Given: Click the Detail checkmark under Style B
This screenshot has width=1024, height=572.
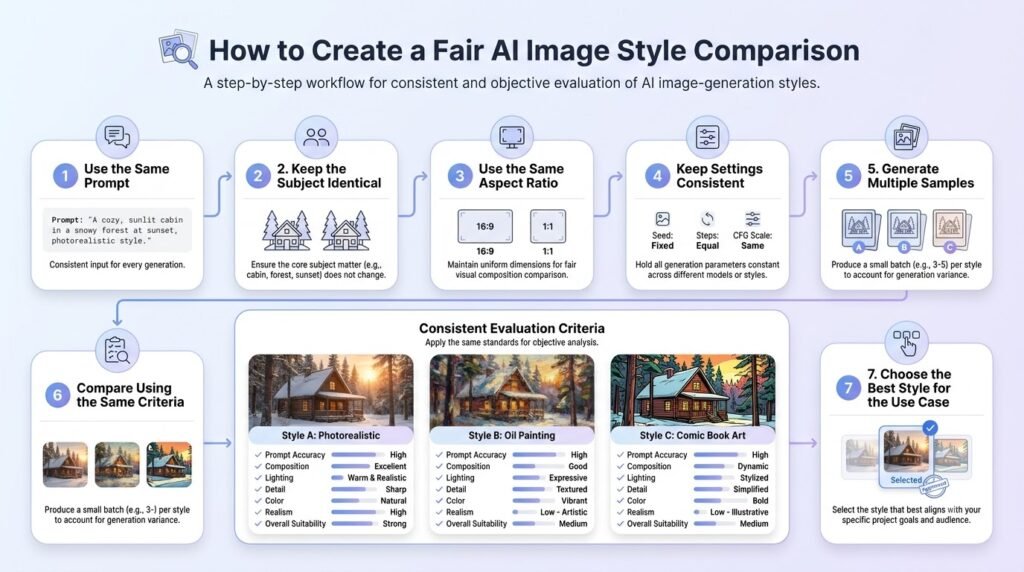Looking at the screenshot, I should (440, 489).
